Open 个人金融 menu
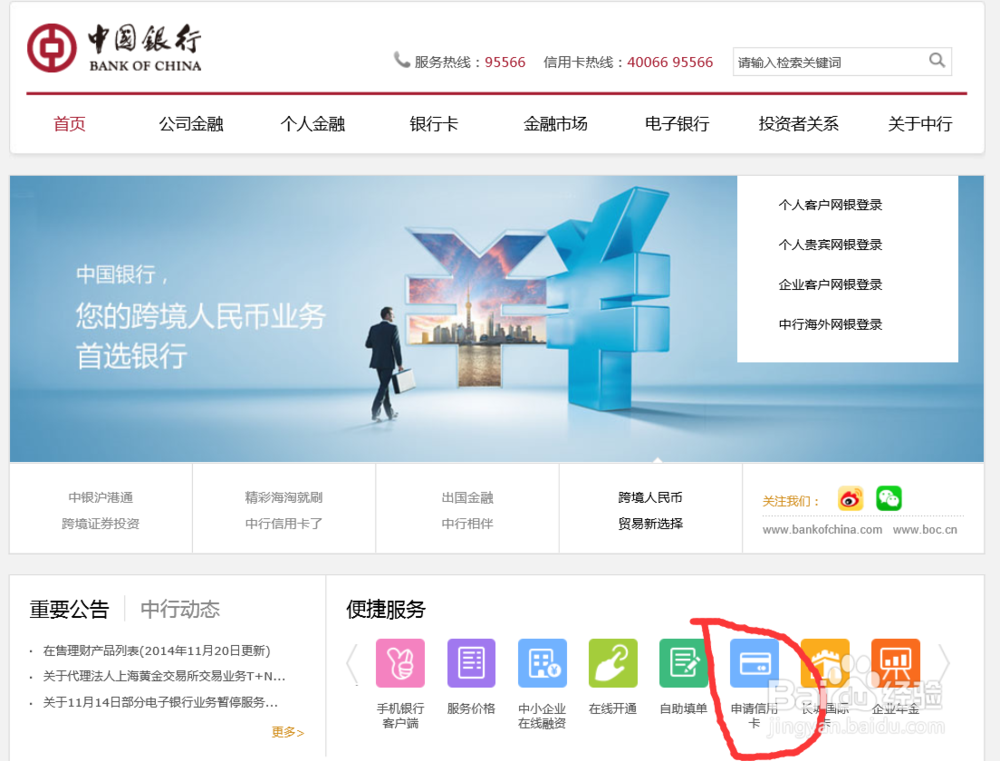1000x761 pixels. point(312,124)
